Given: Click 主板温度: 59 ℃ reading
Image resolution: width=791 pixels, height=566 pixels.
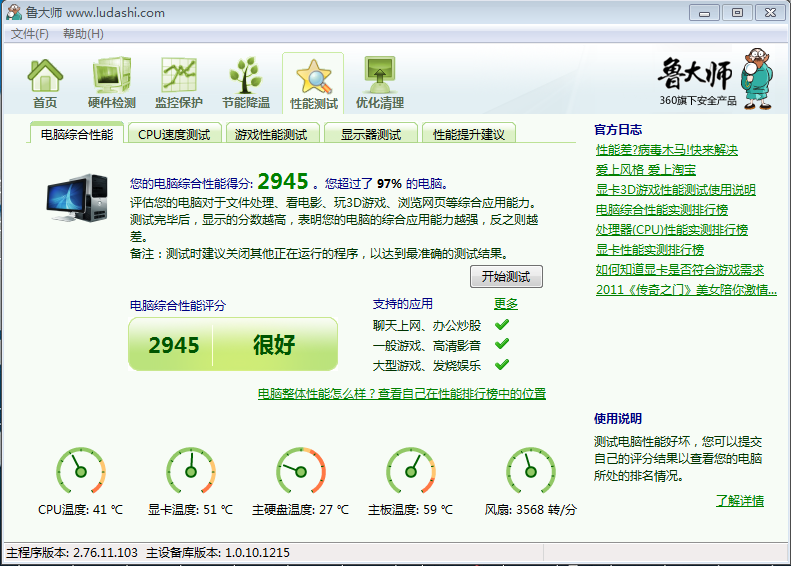Looking at the screenshot, I should 410,510.
